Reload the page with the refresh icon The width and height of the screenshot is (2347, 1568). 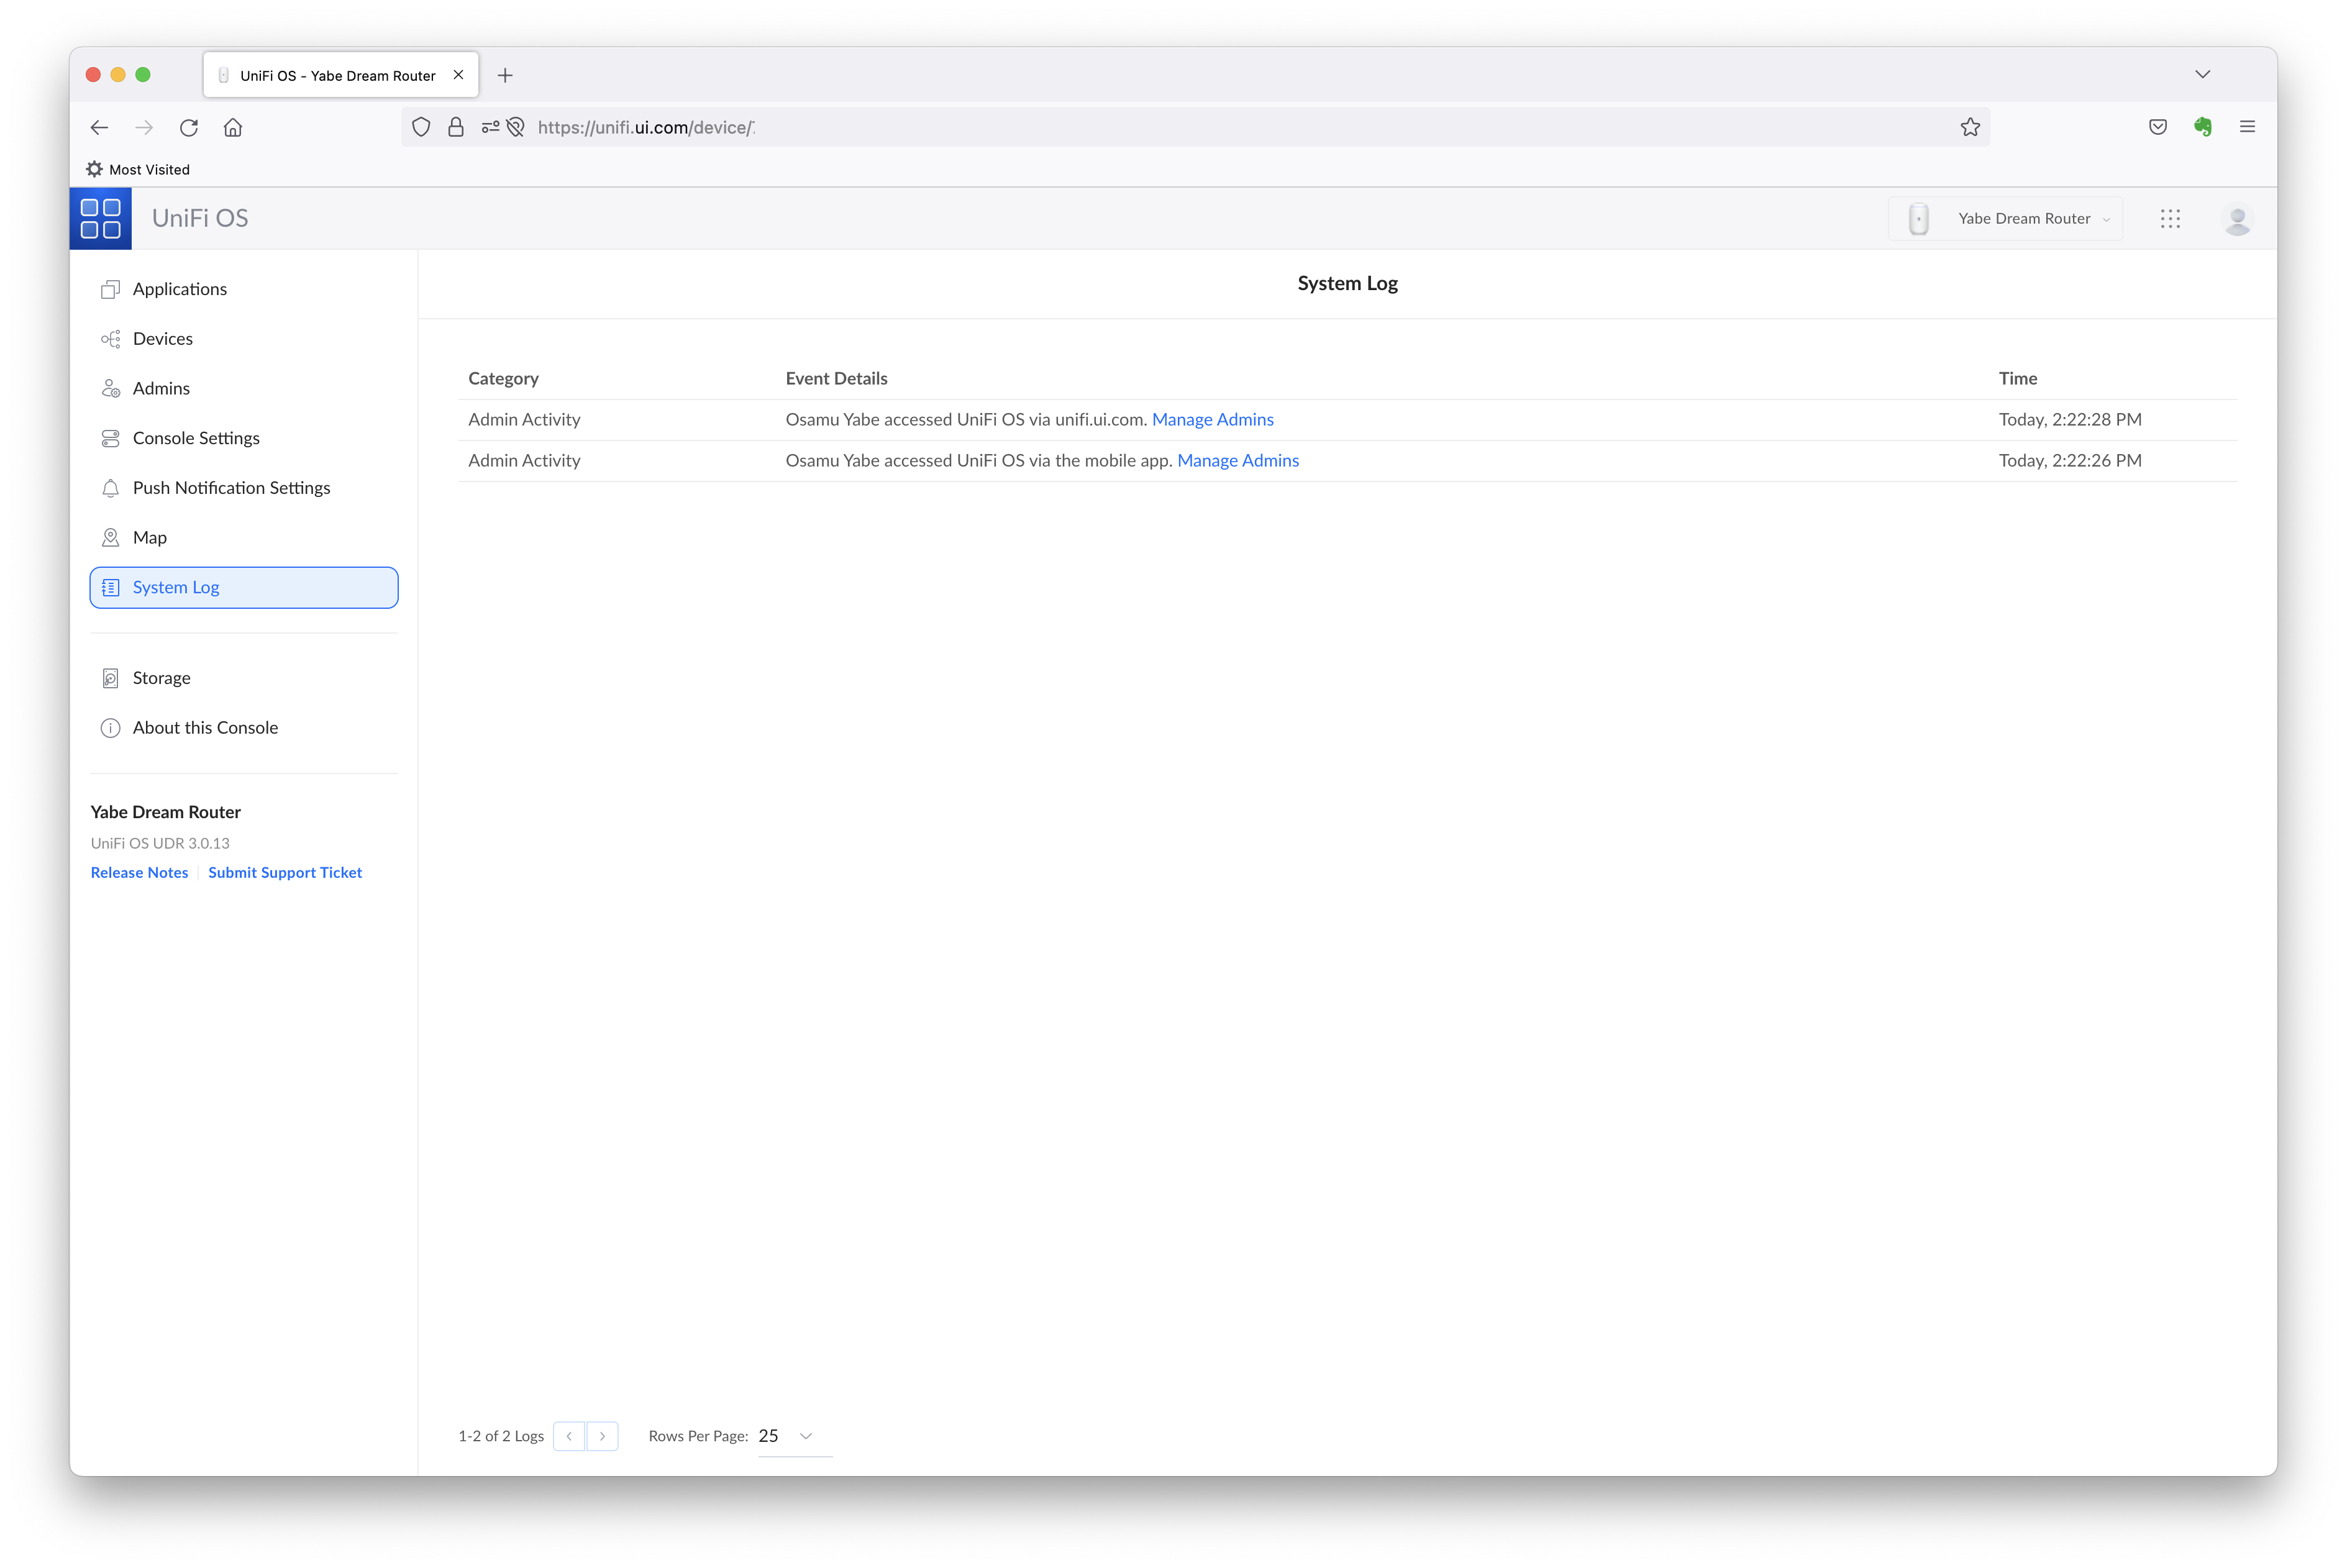(189, 127)
